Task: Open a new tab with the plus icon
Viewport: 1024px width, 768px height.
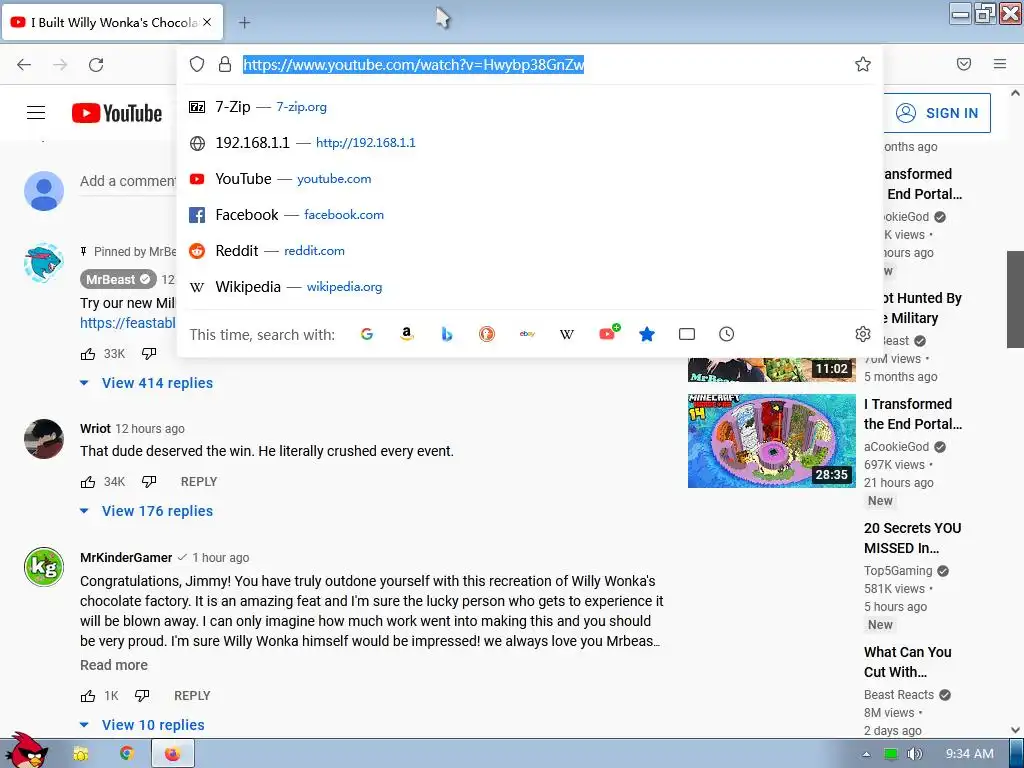Action: click(x=244, y=22)
